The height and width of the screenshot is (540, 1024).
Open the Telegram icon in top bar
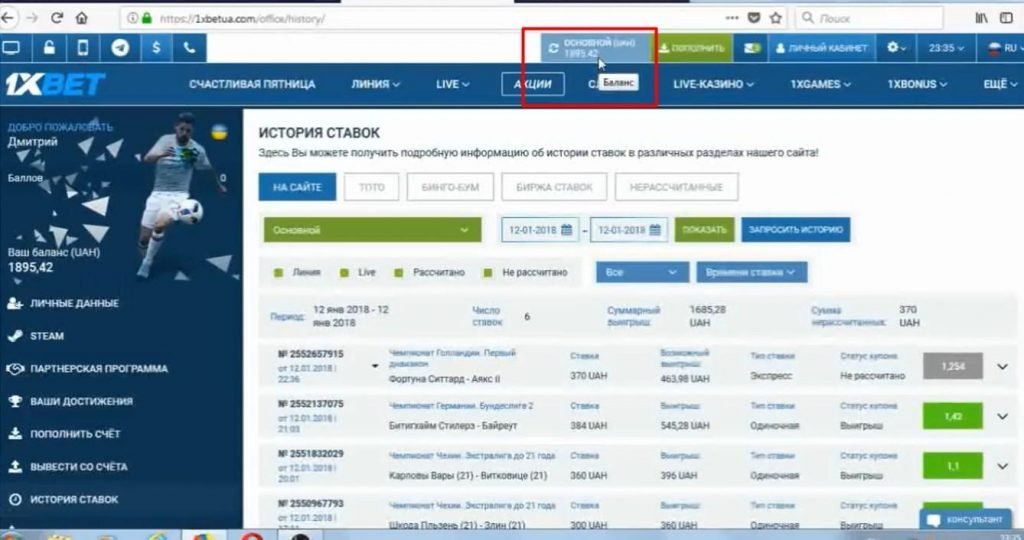click(120, 48)
